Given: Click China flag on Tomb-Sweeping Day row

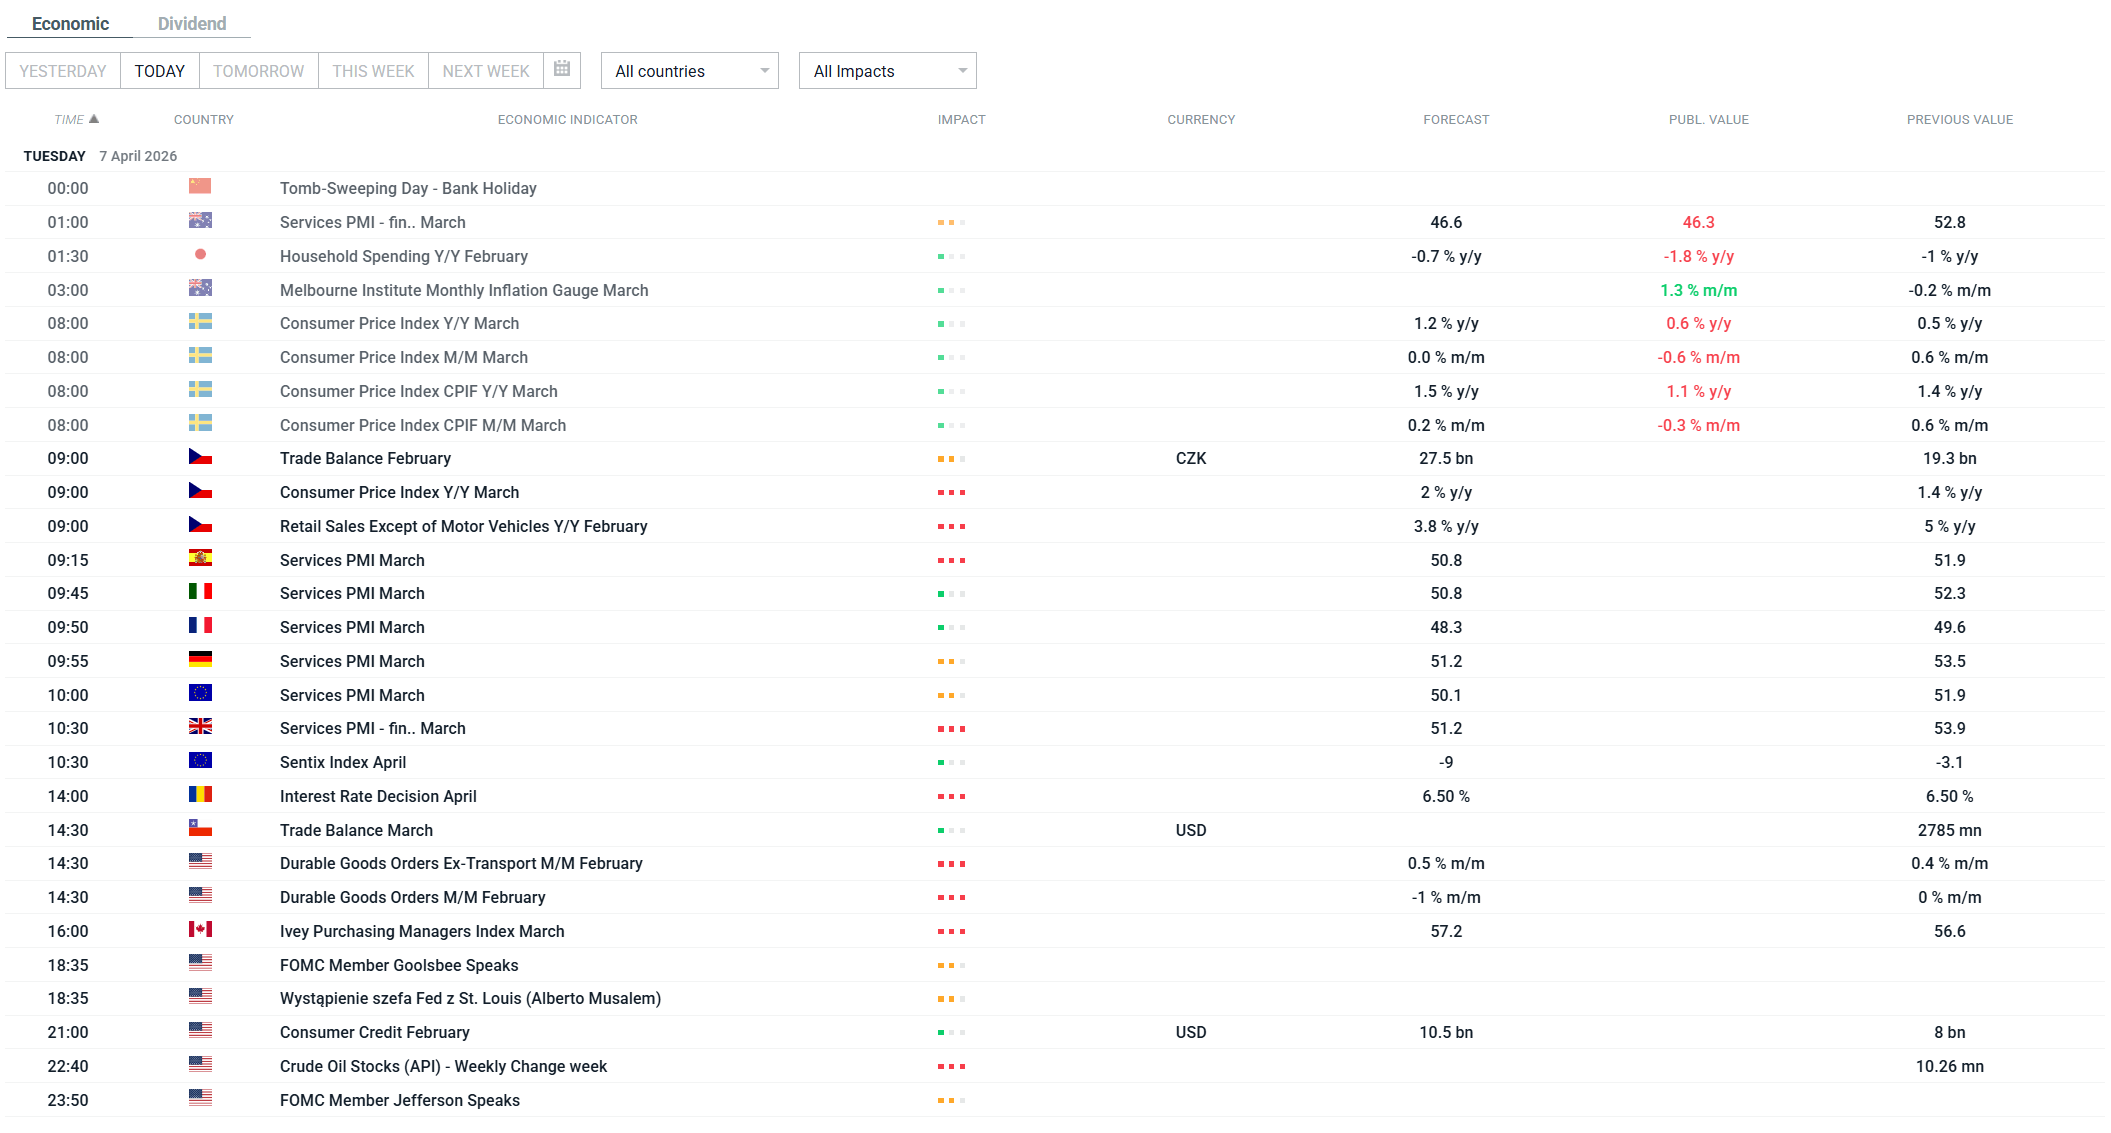Looking at the screenshot, I should pos(200,187).
